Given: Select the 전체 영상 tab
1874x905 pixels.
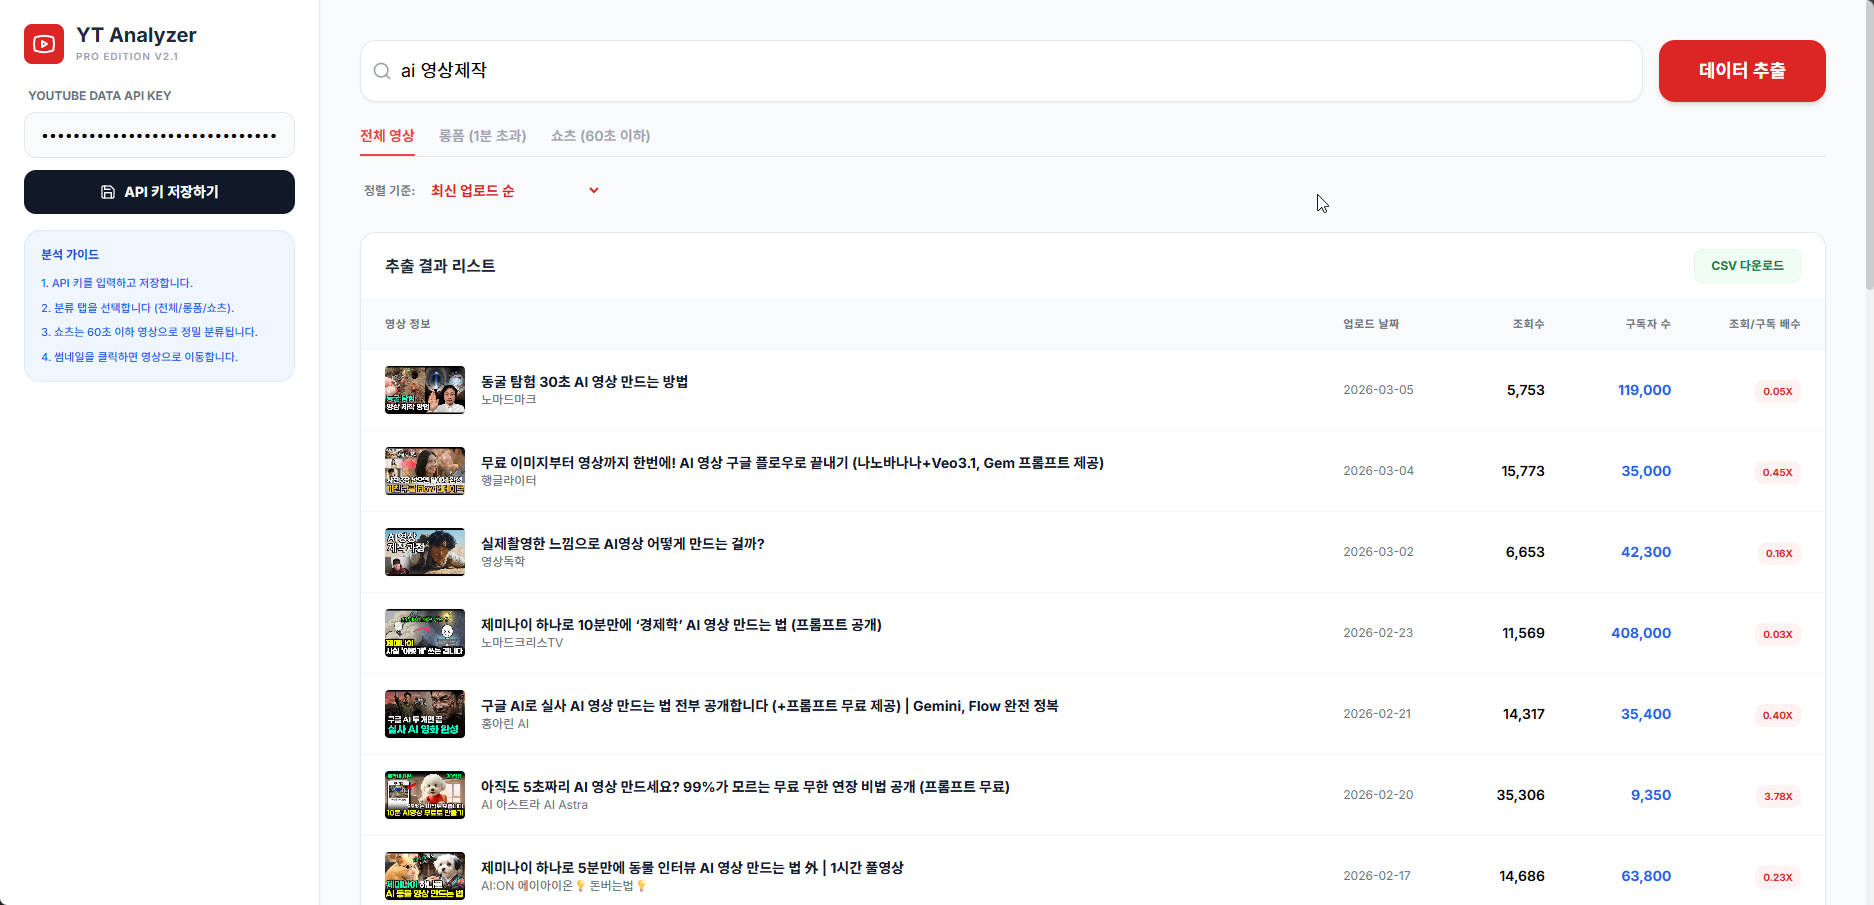Looking at the screenshot, I should (x=387, y=135).
